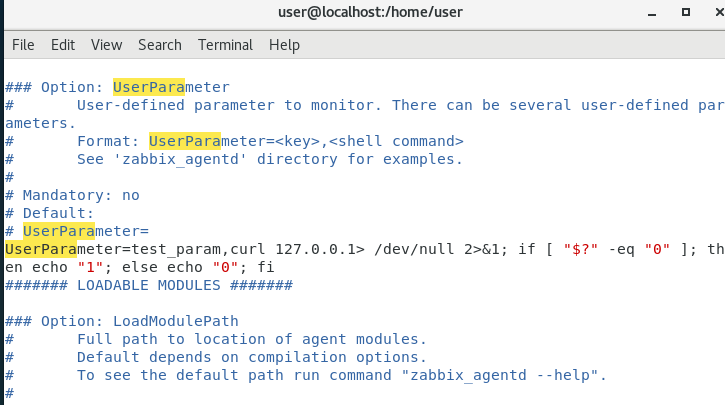Click the test_param key in the config line
The width and height of the screenshot is (725, 405).
click(x=176, y=249)
